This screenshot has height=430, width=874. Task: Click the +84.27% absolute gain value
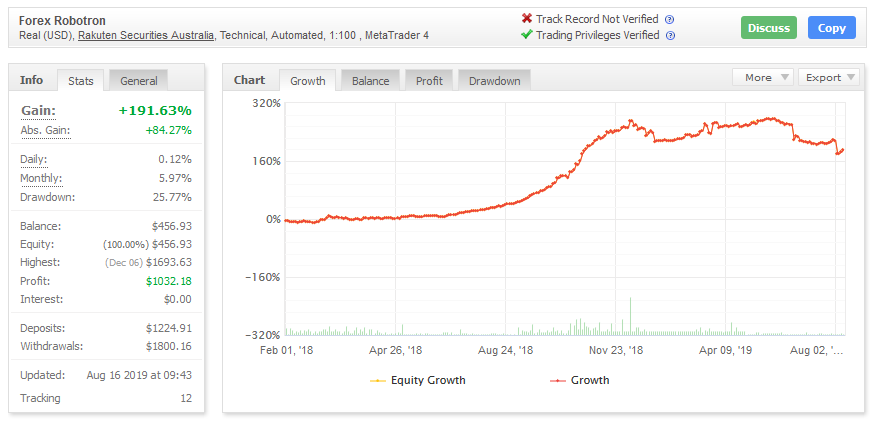pos(168,131)
